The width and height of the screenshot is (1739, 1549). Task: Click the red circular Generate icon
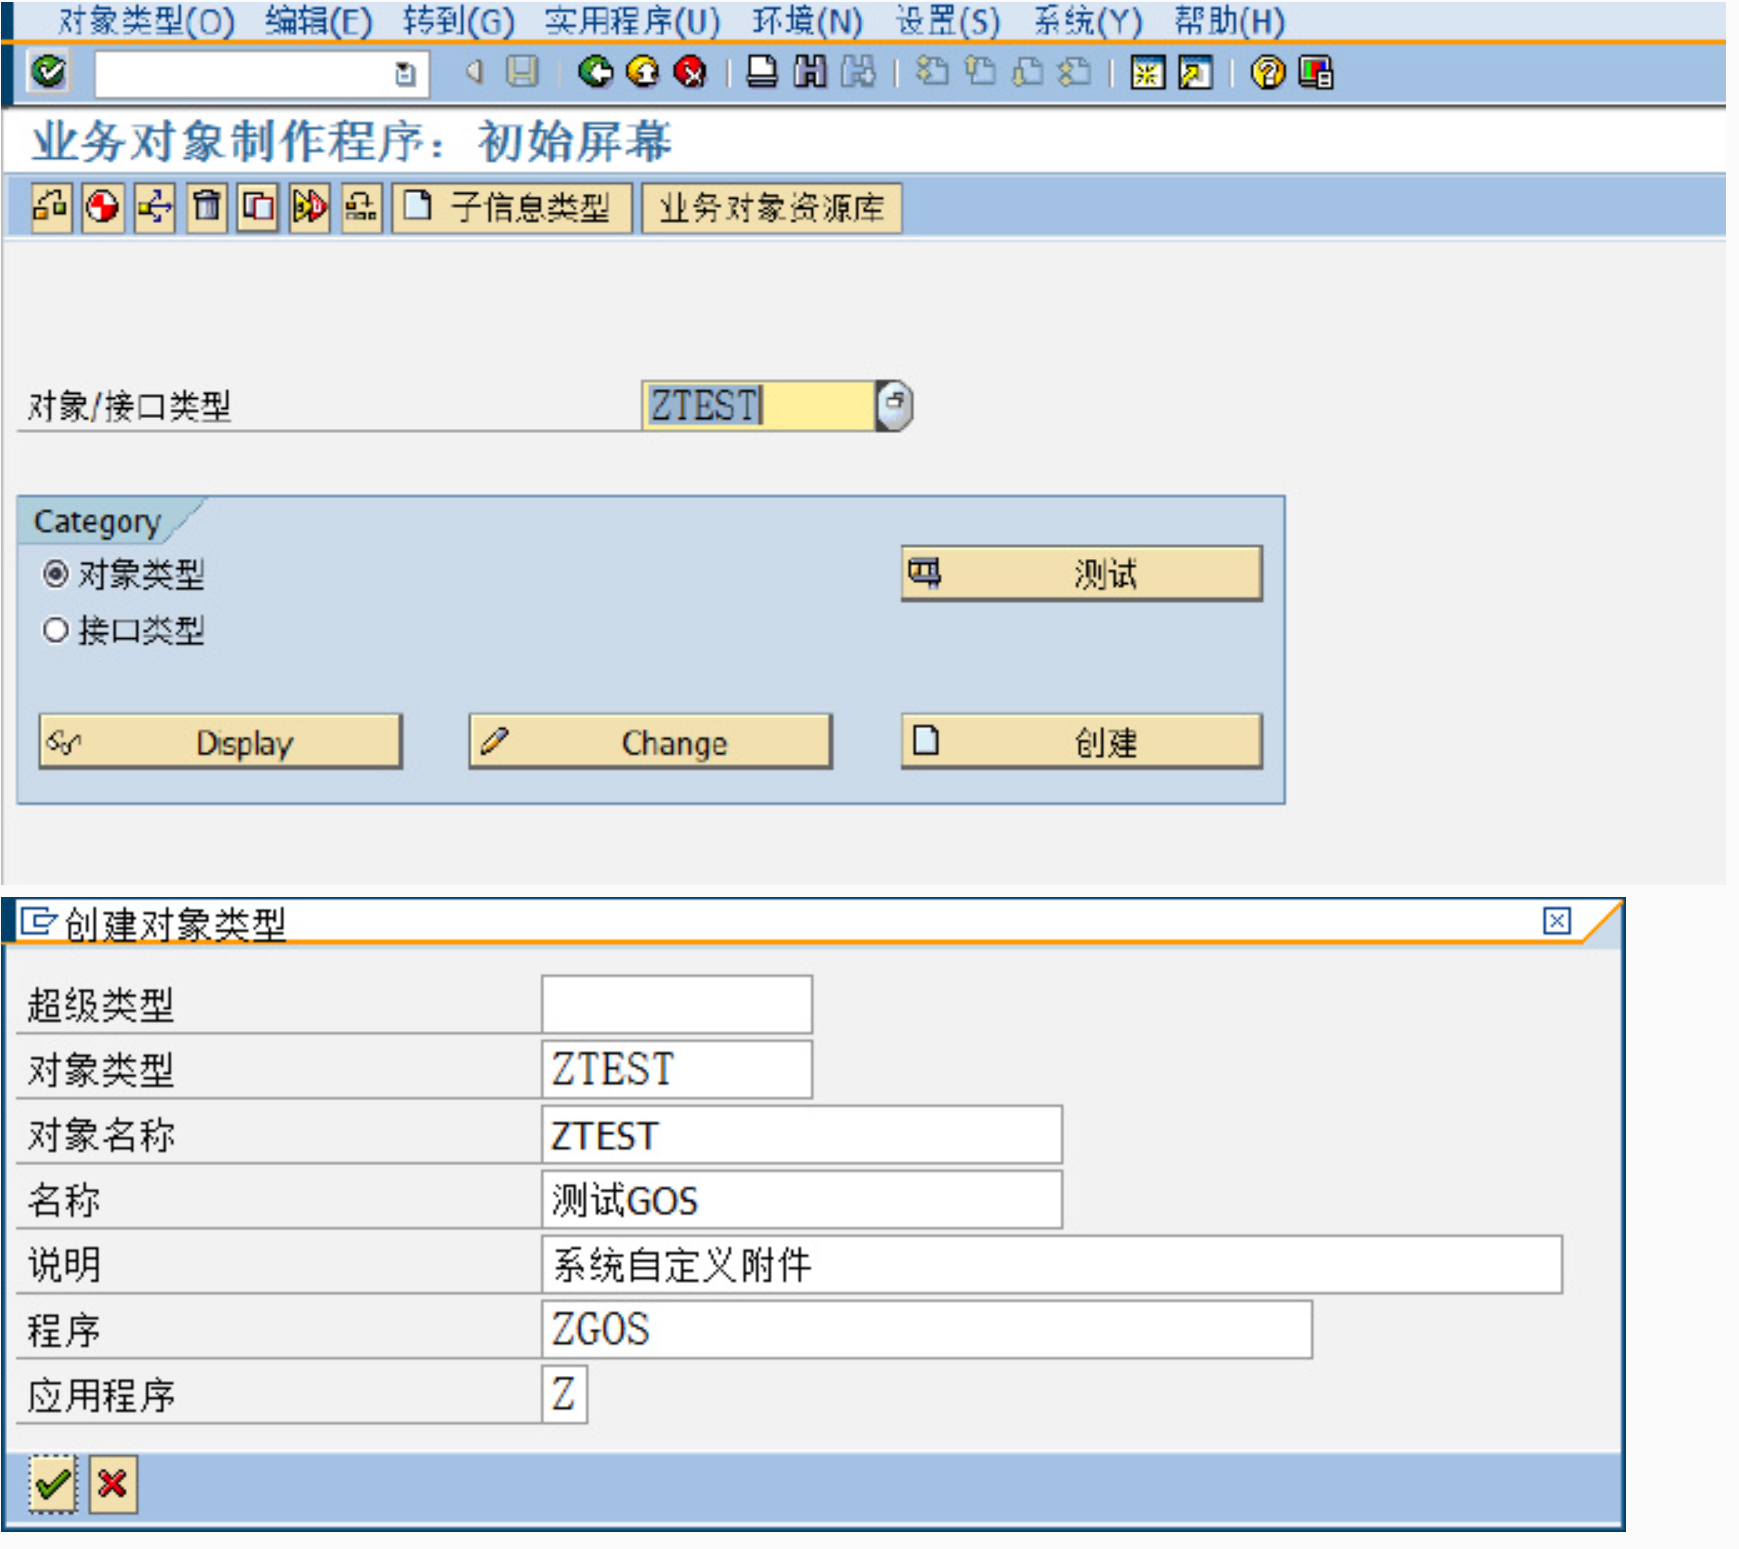point(103,207)
